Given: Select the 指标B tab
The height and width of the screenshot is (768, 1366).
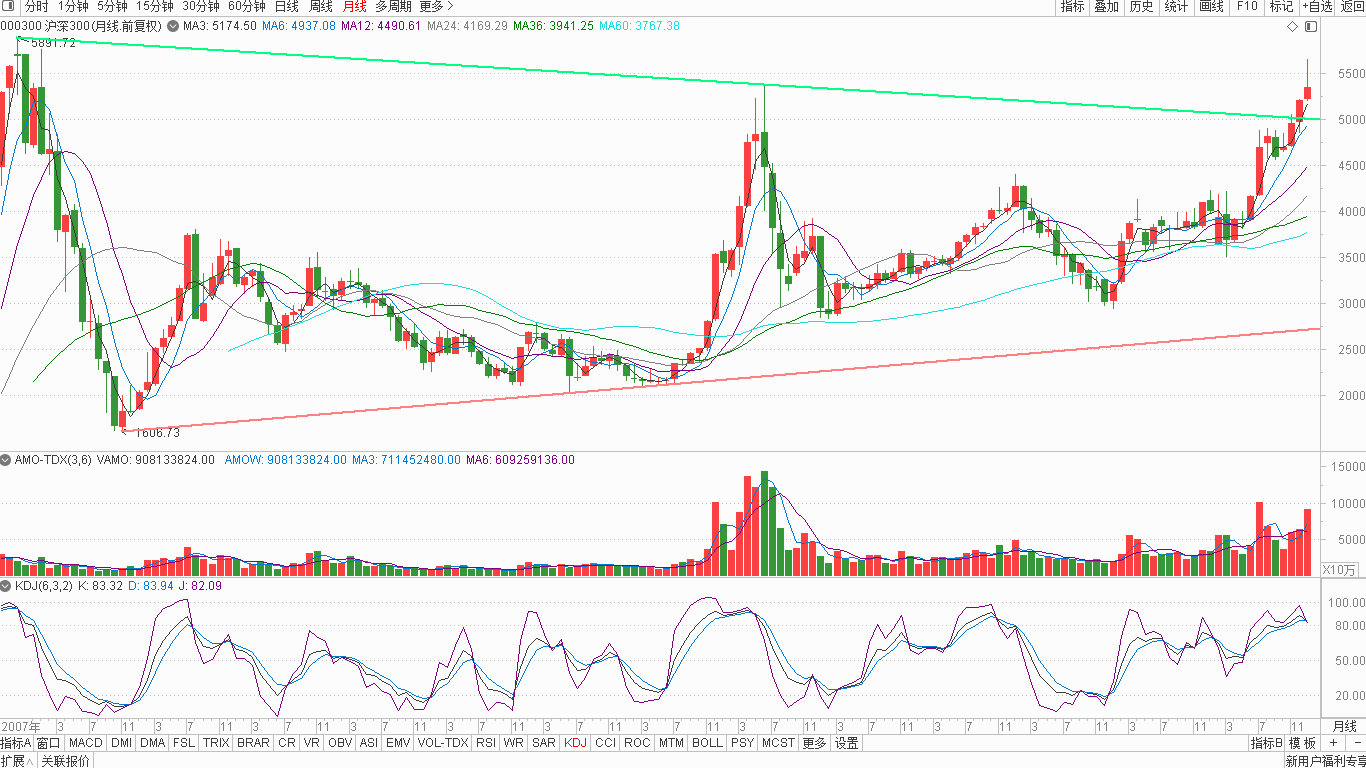Looking at the screenshot, I should coord(1266,743).
